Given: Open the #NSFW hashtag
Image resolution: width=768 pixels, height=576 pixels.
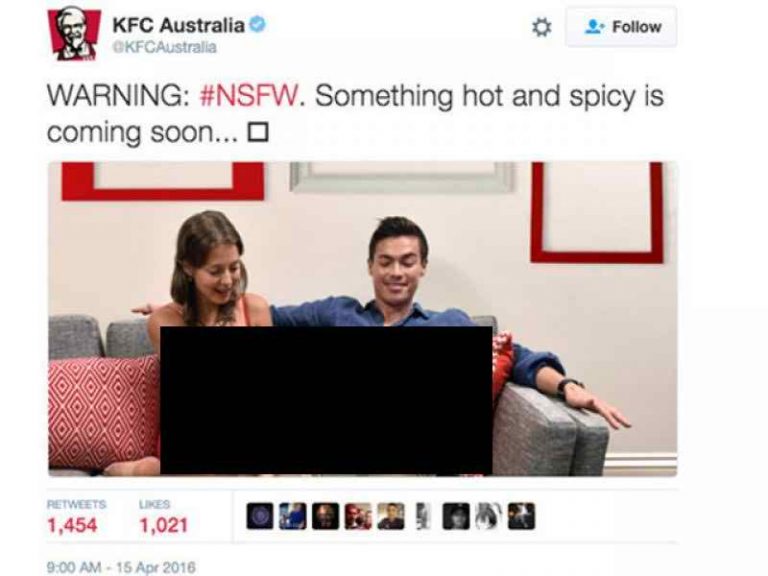Looking at the screenshot, I should click(x=249, y=96).
